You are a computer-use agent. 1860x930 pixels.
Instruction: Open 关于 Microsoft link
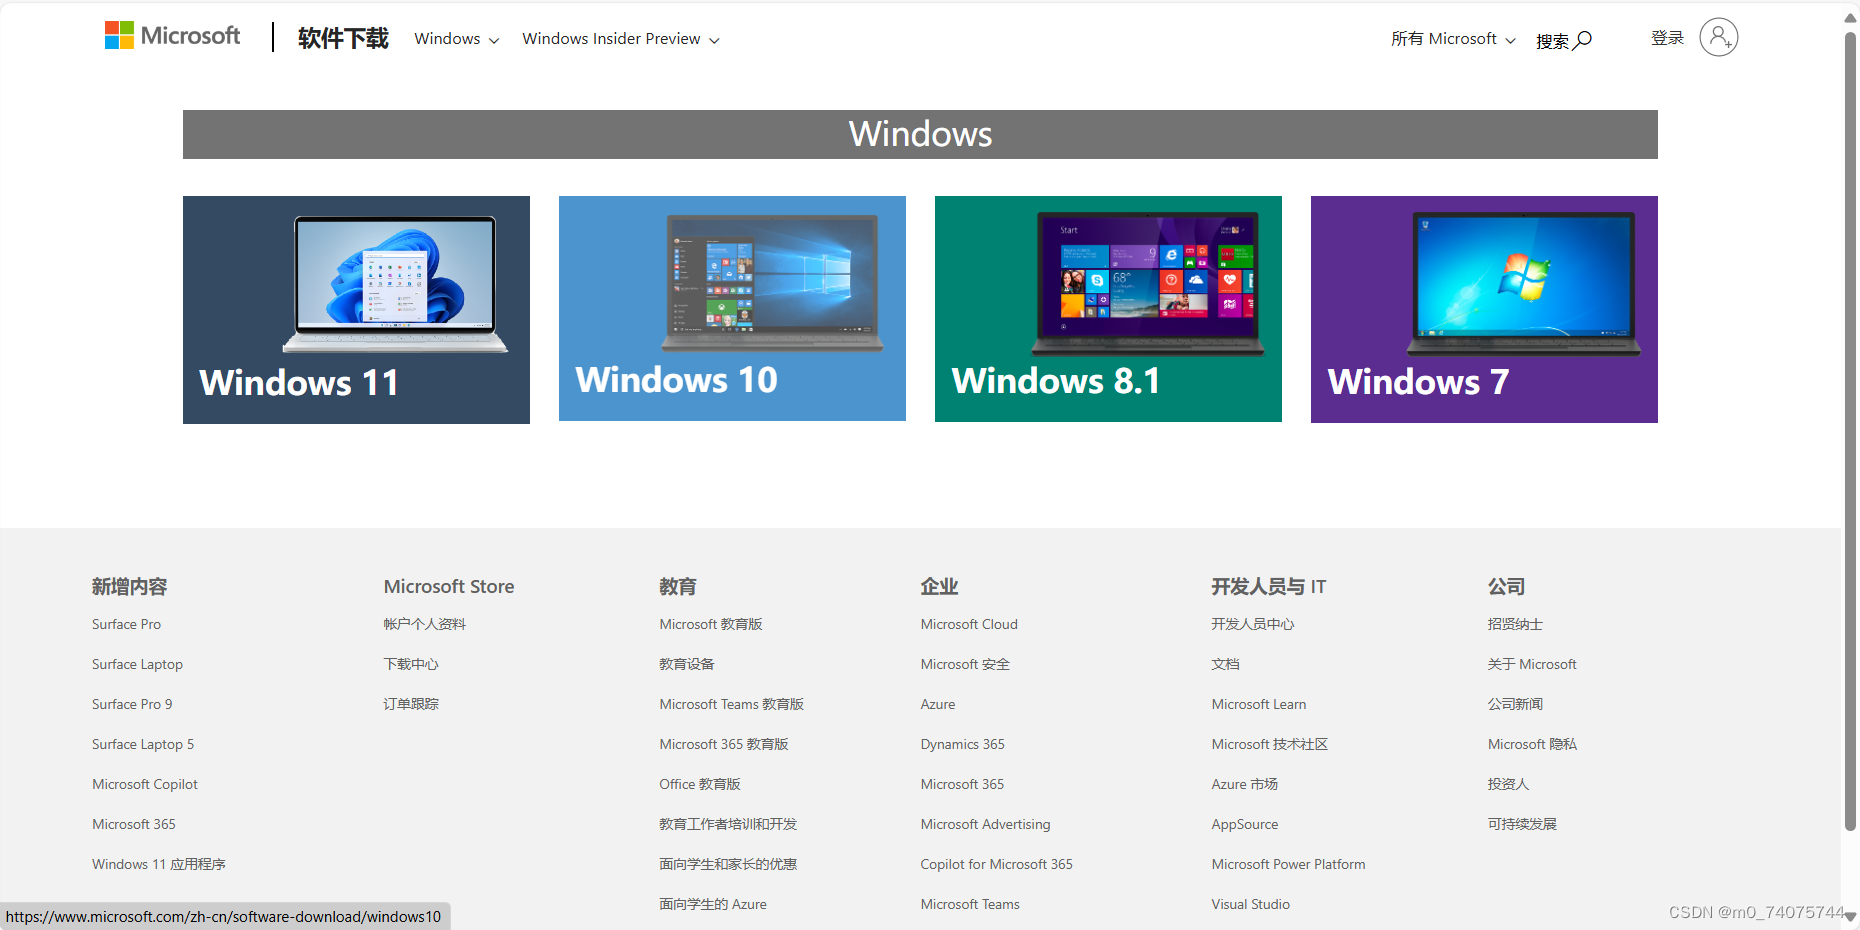(1532, 664)
